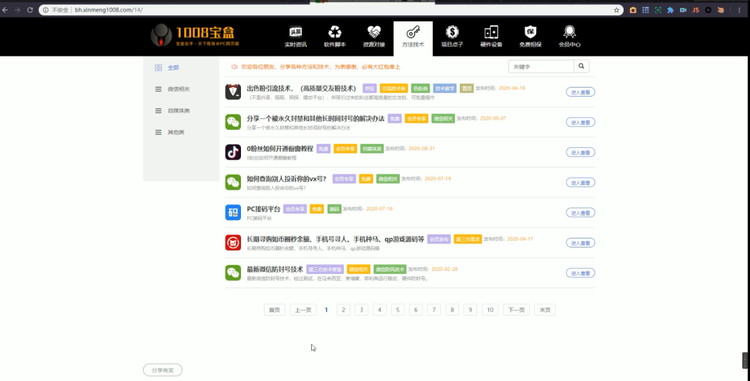Click the orange speaker announcement icon

234,67
